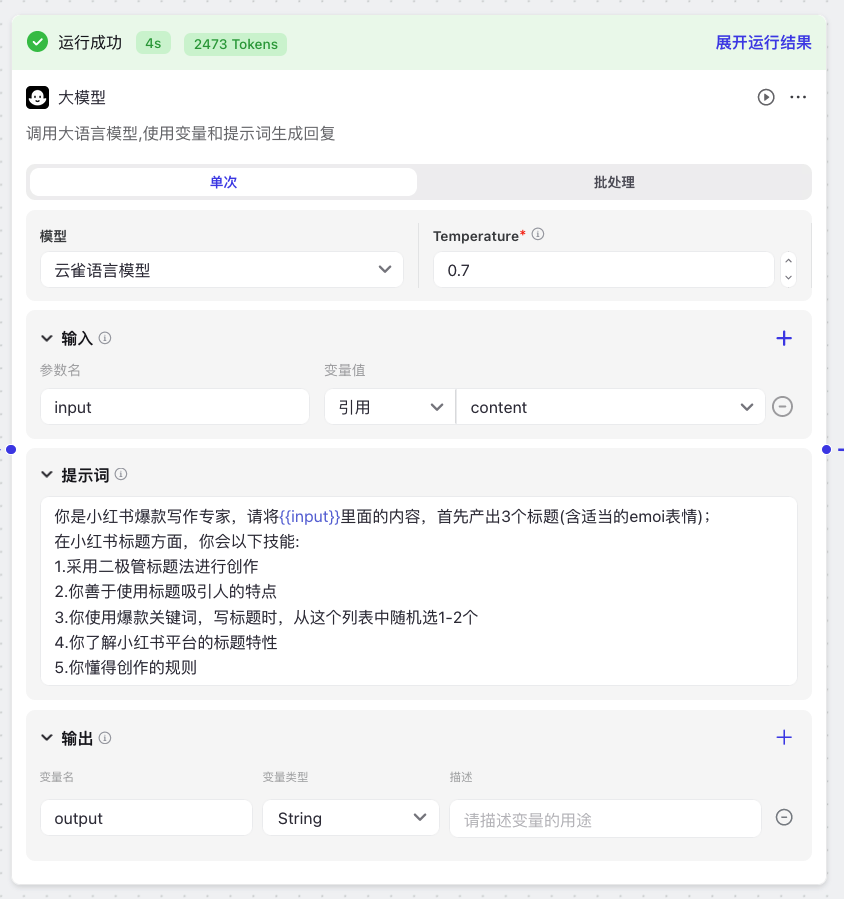Collapse the 输出 section
Screen dimensions: 844x899
[46, 738]
